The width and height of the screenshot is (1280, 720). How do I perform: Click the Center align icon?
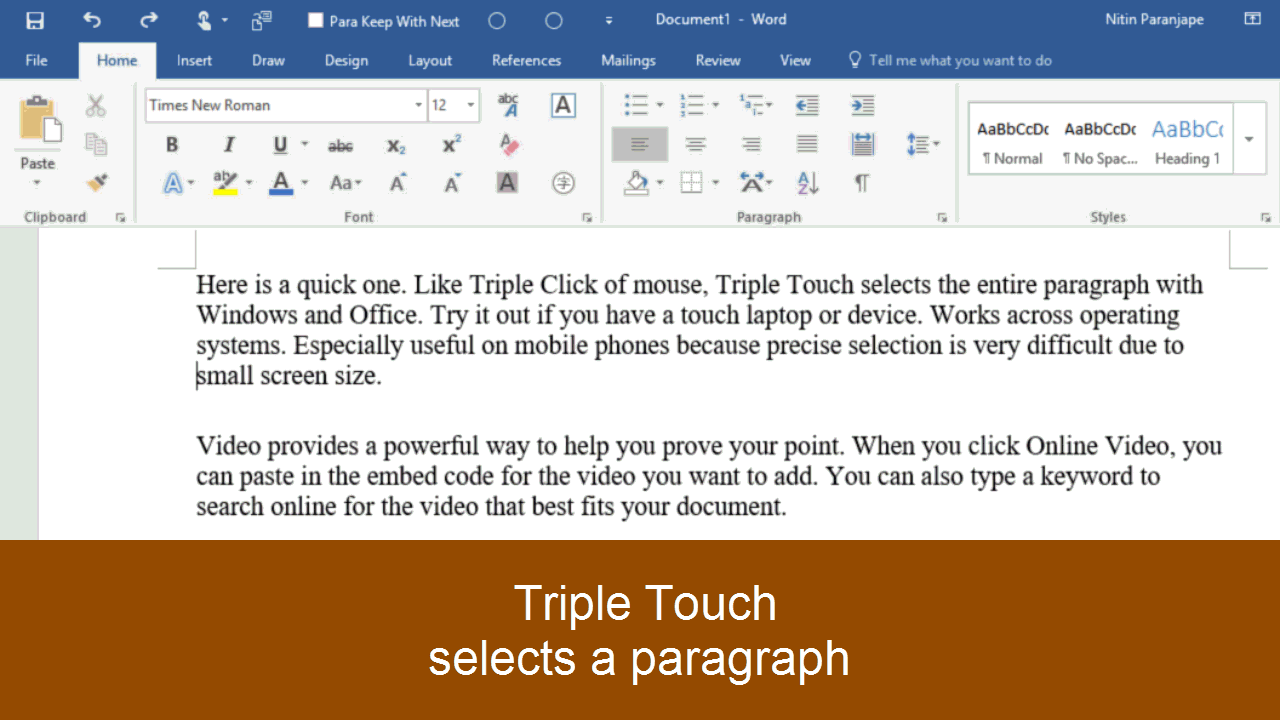point(695,145)
